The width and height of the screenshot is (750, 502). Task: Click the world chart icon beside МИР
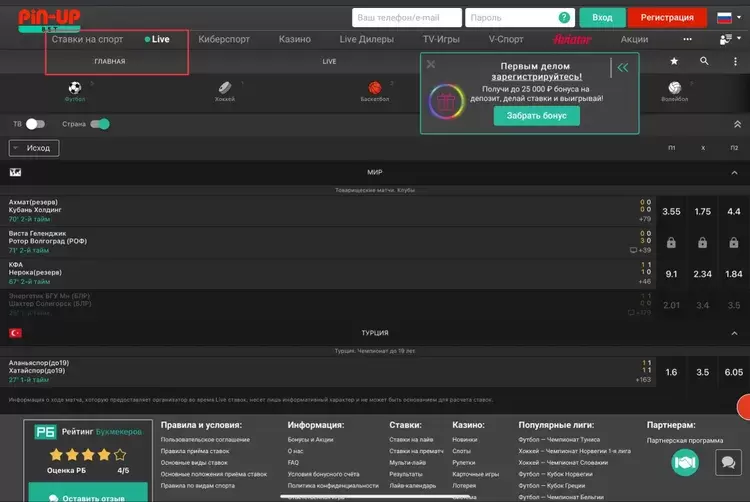coord(15,172)
